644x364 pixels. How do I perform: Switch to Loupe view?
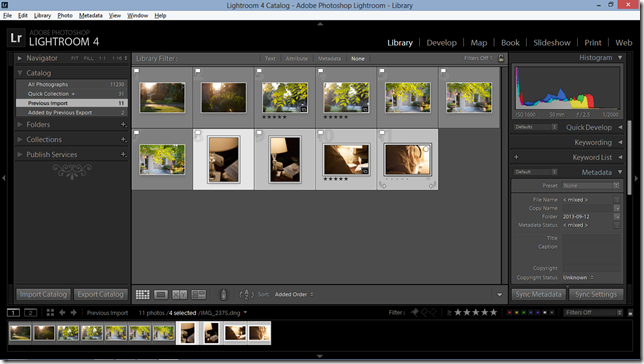(x=161, y=295)
